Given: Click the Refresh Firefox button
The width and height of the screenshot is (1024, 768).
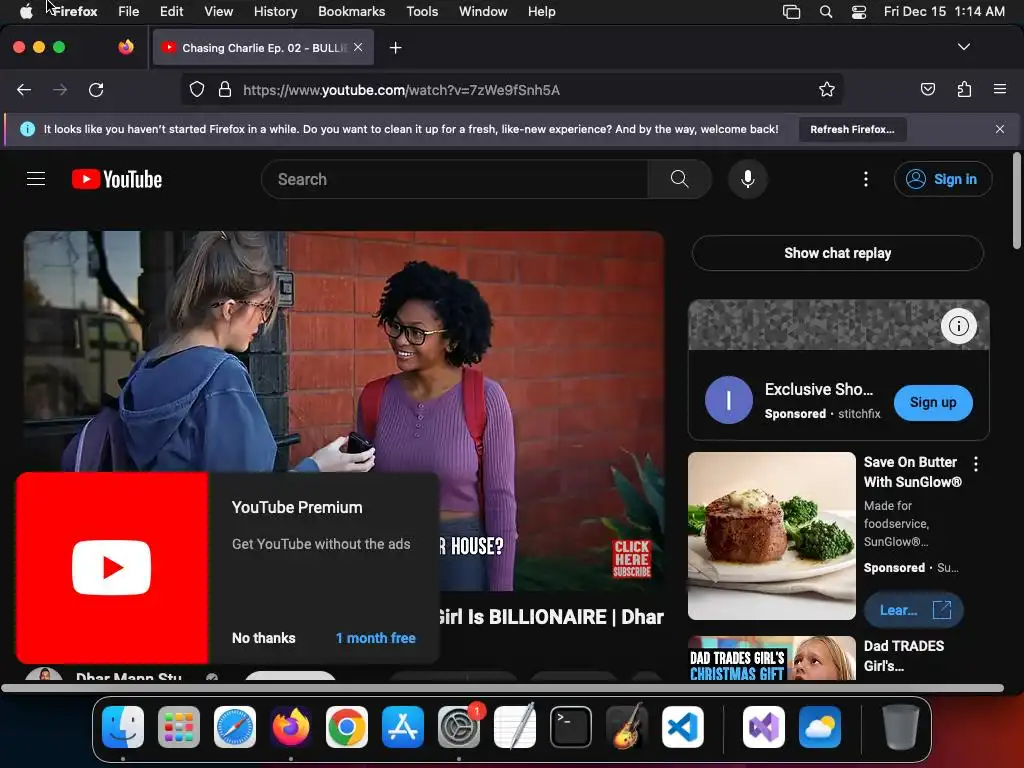Looking at the screenshot, I should [852, 129].
